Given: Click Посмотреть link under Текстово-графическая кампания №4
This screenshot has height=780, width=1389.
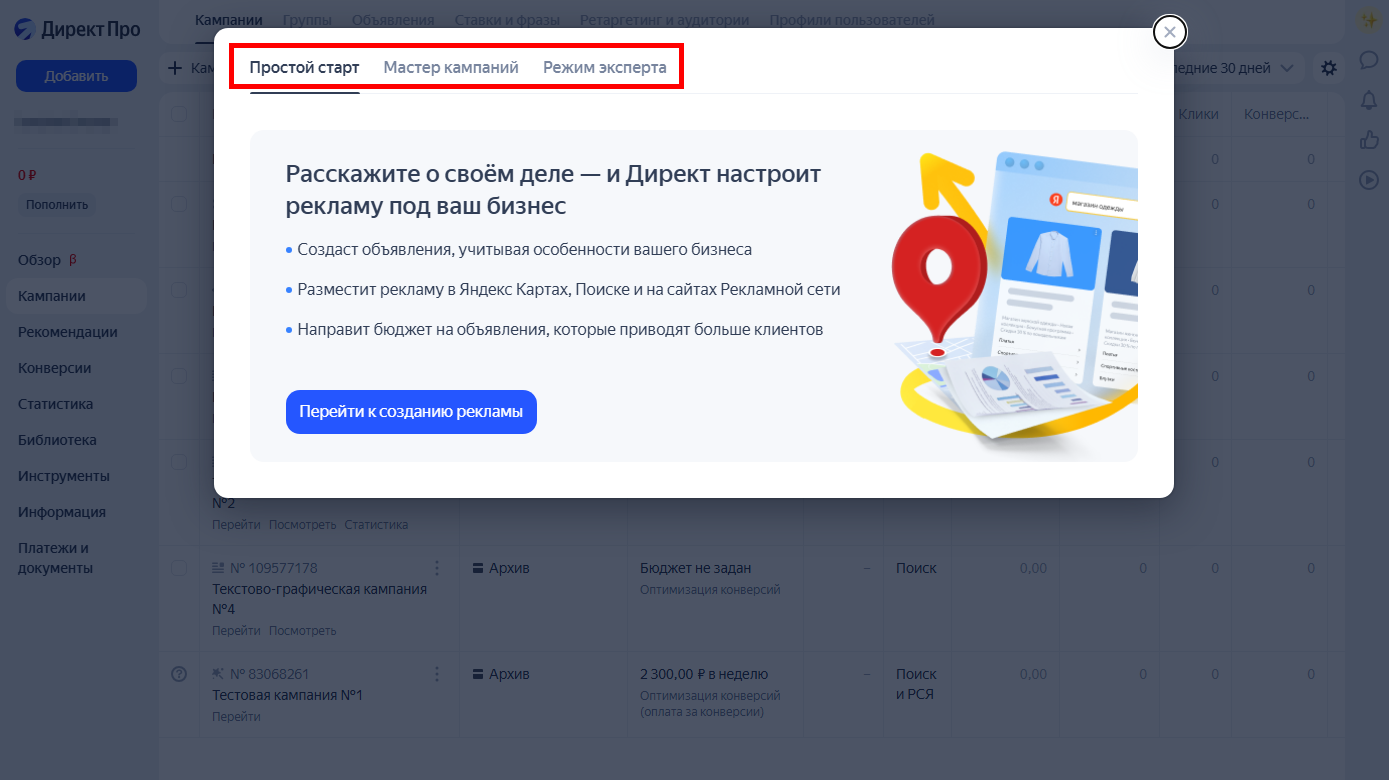Looking at the screenshot, I should [303, 630].
